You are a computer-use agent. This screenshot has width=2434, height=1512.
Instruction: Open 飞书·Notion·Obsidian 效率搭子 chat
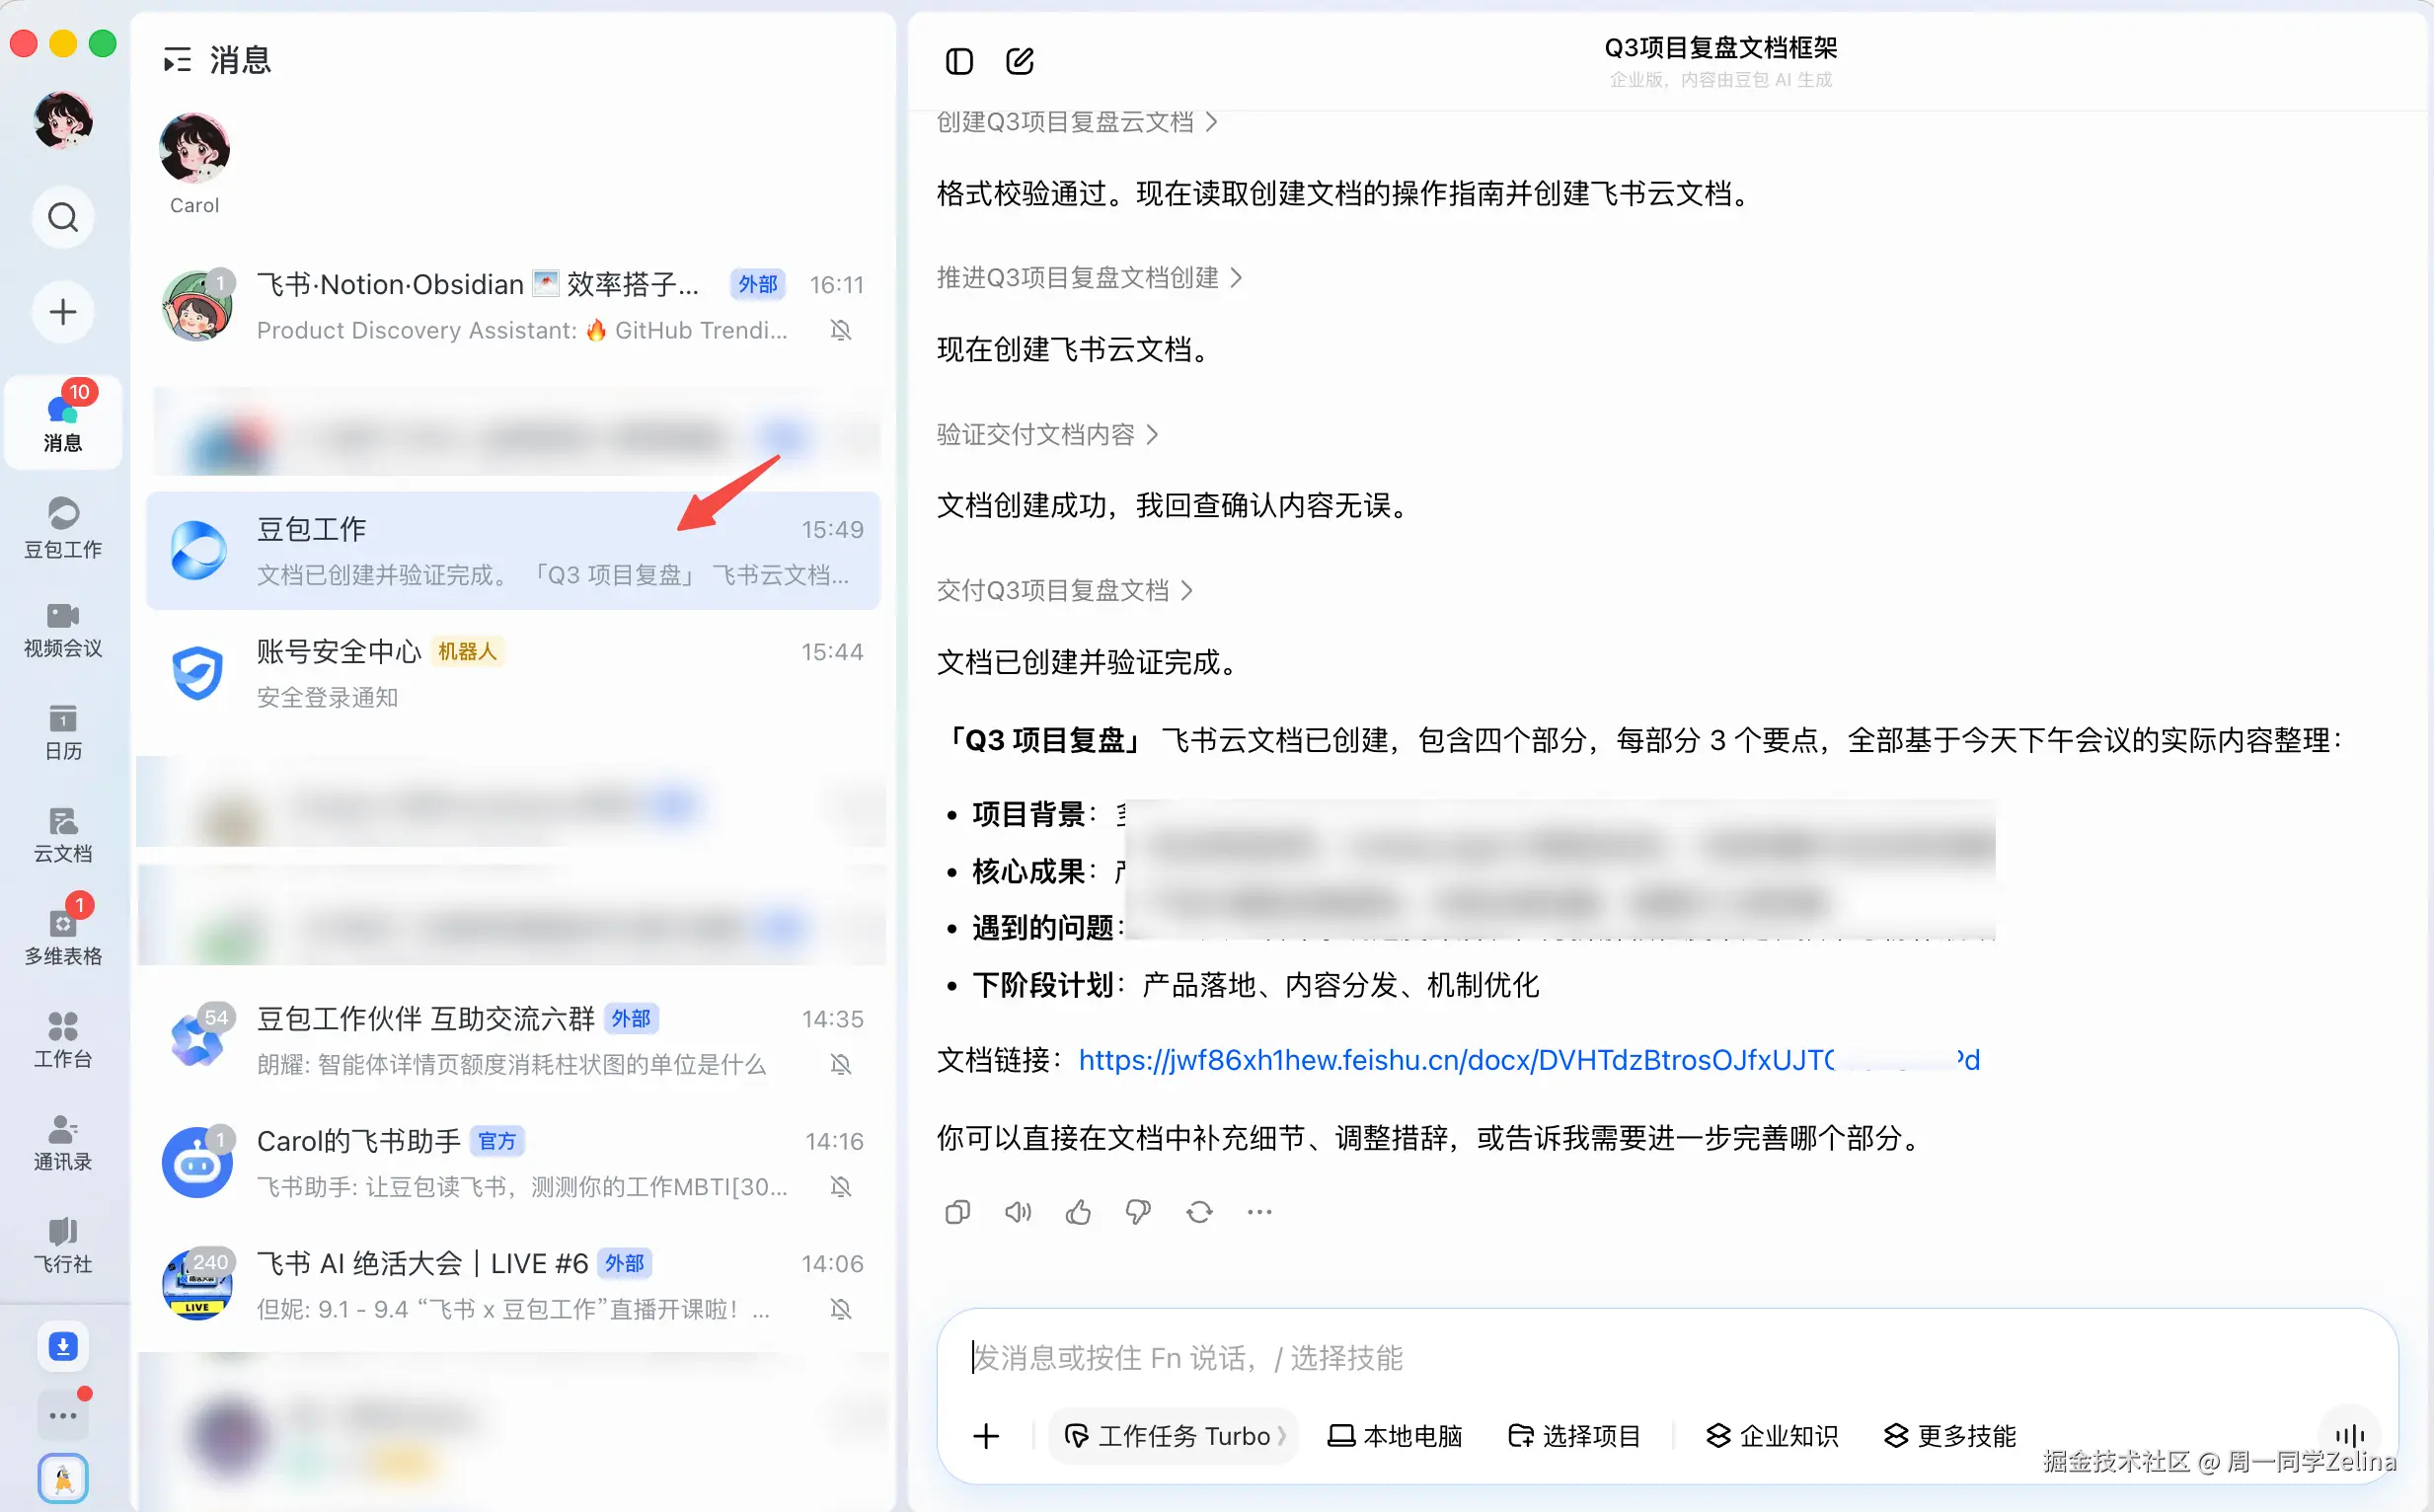(x=513, y=307)
